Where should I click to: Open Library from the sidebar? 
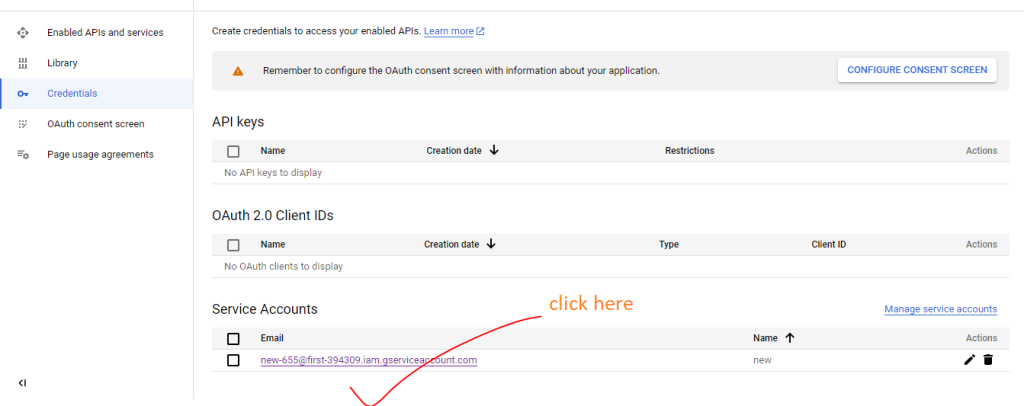(x=62, y=63)
